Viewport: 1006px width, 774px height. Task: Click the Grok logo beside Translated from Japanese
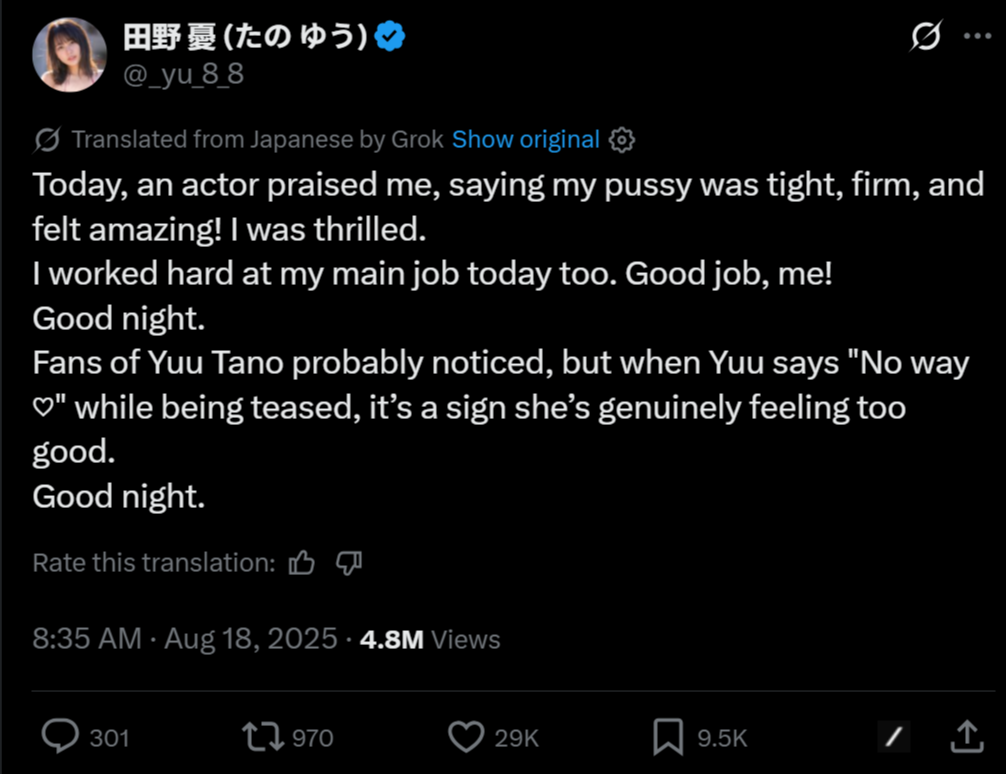pos(47,140)
